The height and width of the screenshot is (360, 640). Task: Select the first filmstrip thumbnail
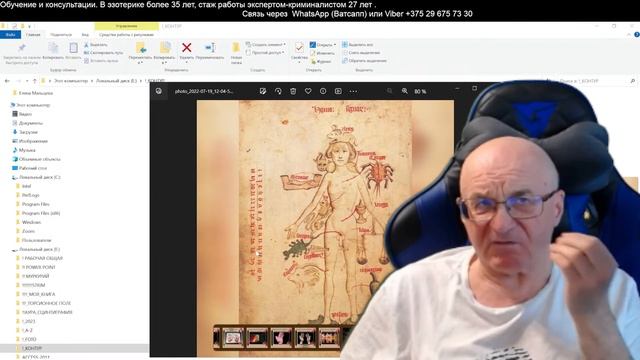click(233, 338)
